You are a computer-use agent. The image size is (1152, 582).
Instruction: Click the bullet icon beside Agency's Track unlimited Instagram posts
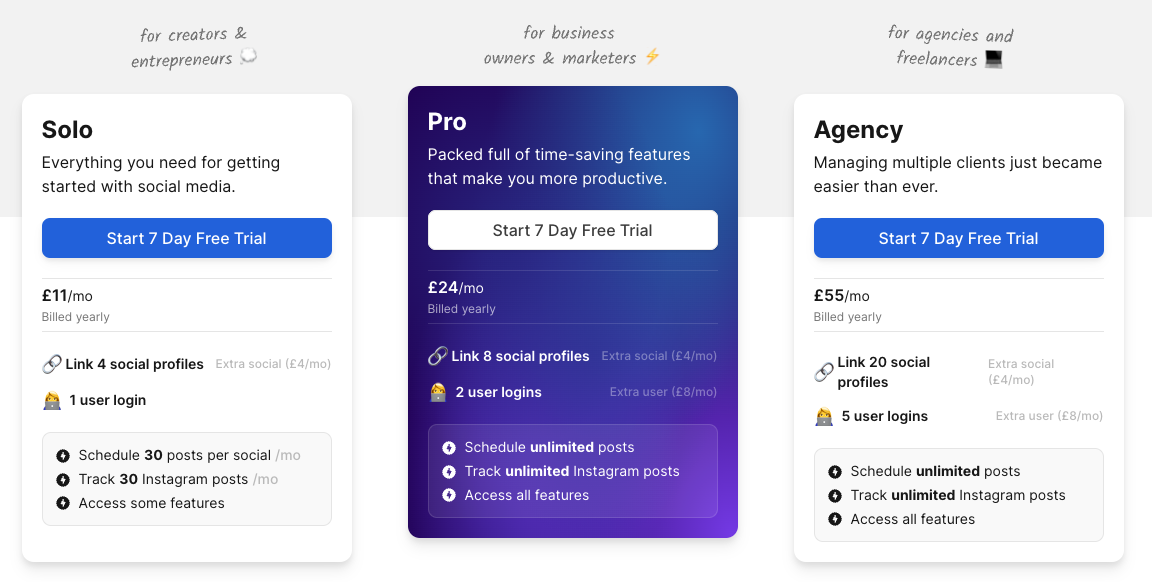point(835,495)
